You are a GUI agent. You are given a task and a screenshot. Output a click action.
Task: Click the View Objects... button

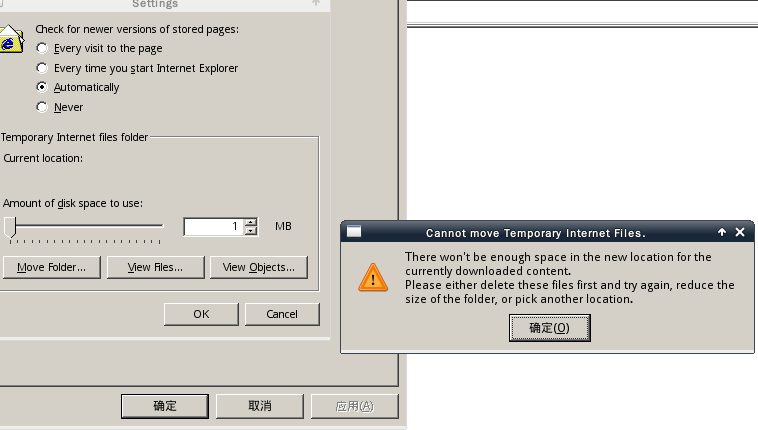259,267
